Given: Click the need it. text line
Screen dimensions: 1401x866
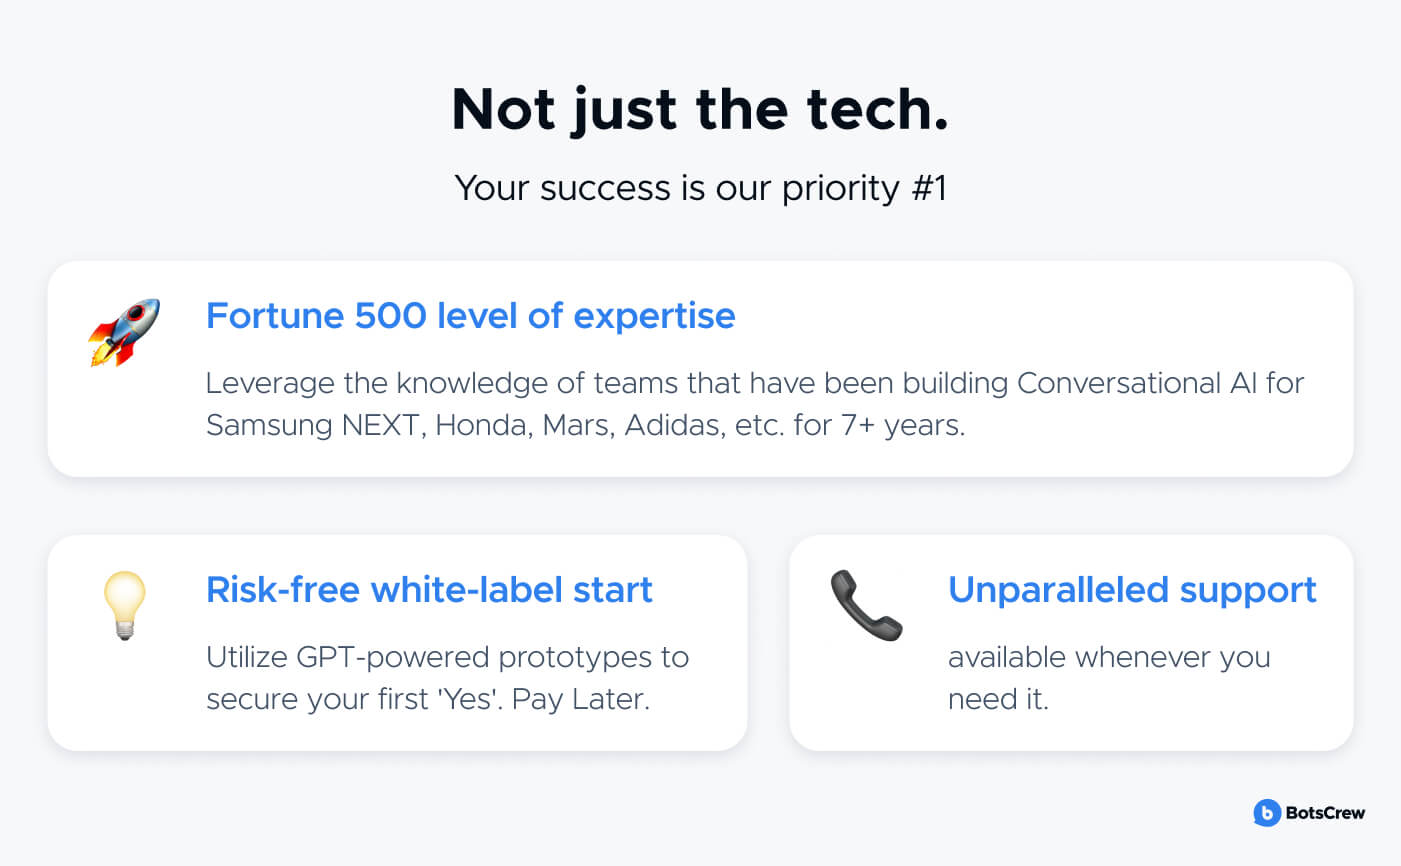Looking at the screenshot, I should pos(998,700).
